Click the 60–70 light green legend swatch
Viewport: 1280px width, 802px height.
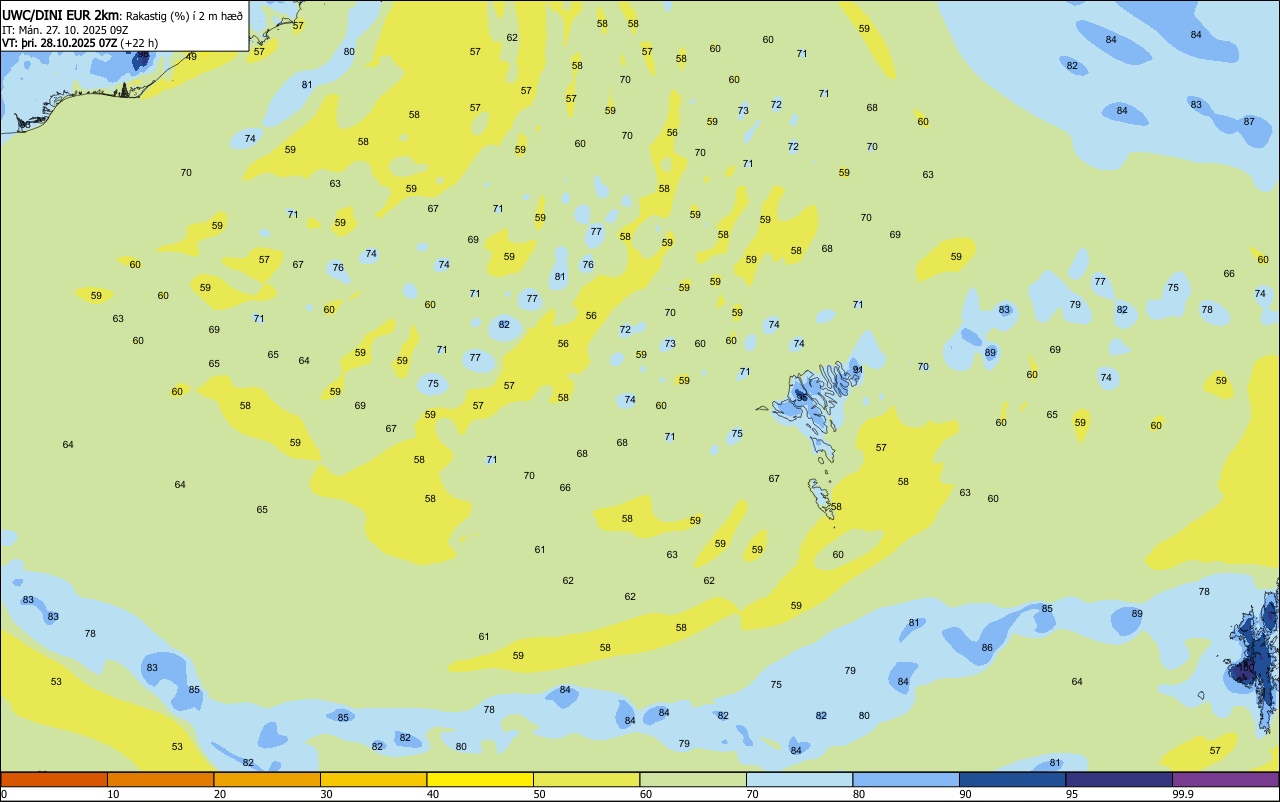(x=693, y=779)
